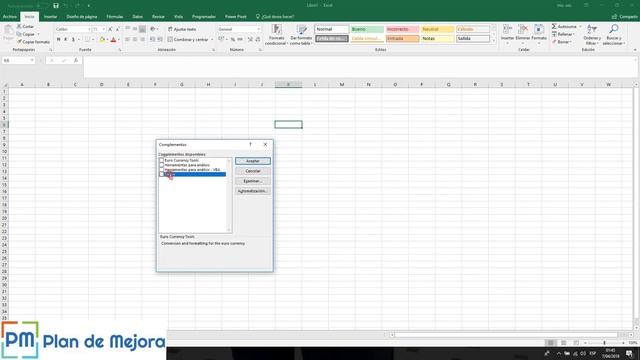Check Herramientas para análisis add-in
640x360 pixels.
161,165
